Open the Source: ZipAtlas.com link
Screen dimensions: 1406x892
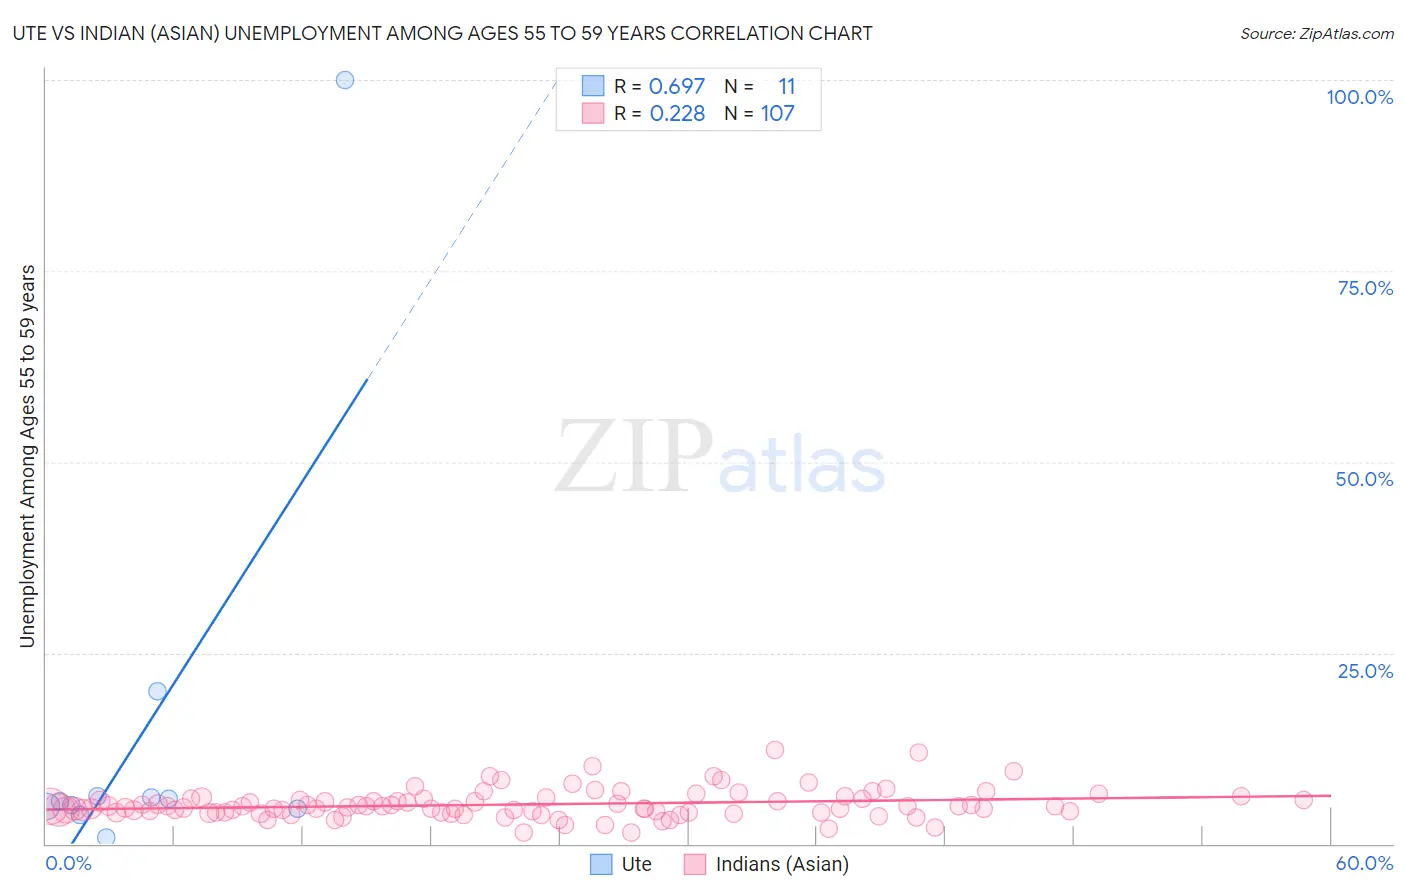tap(1317, 33)
